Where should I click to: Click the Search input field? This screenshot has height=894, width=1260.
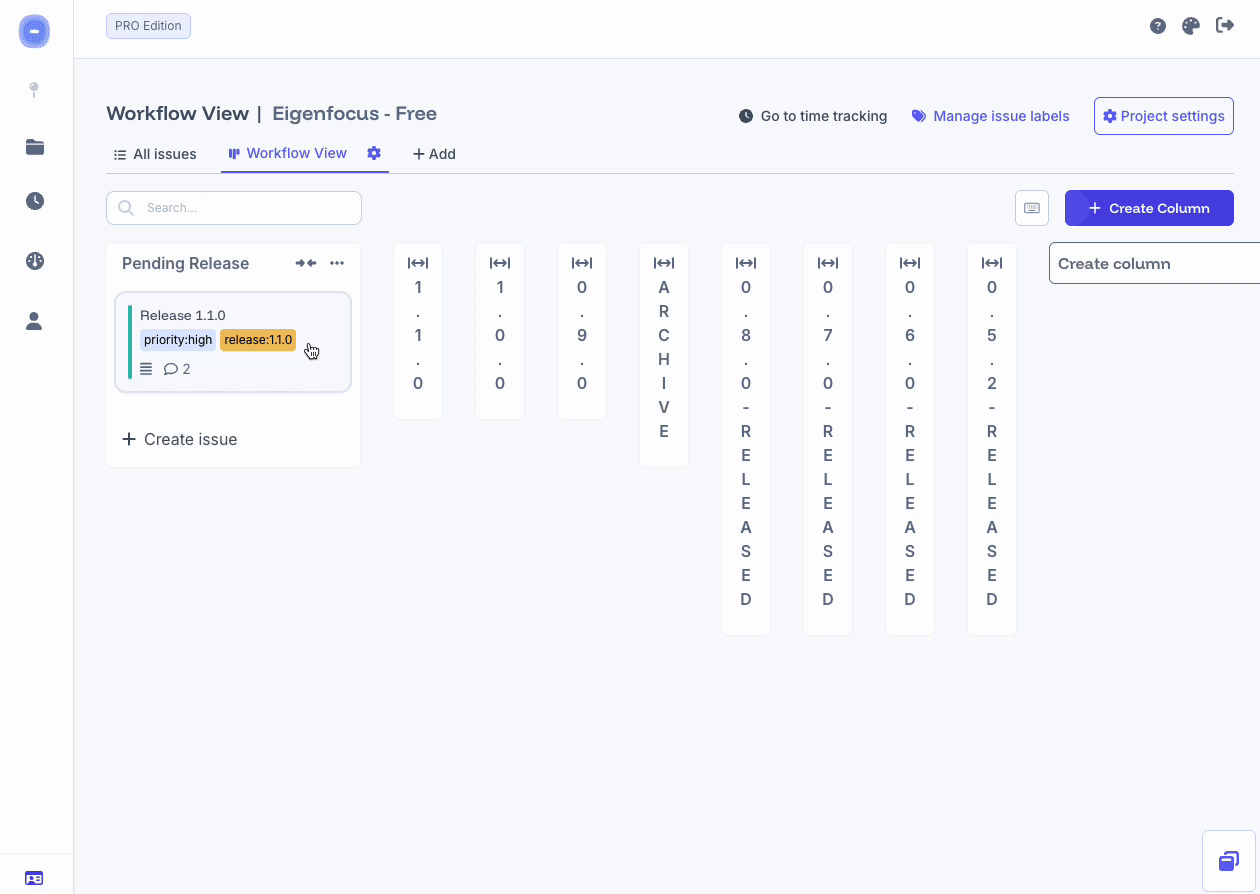click(234, 208)
